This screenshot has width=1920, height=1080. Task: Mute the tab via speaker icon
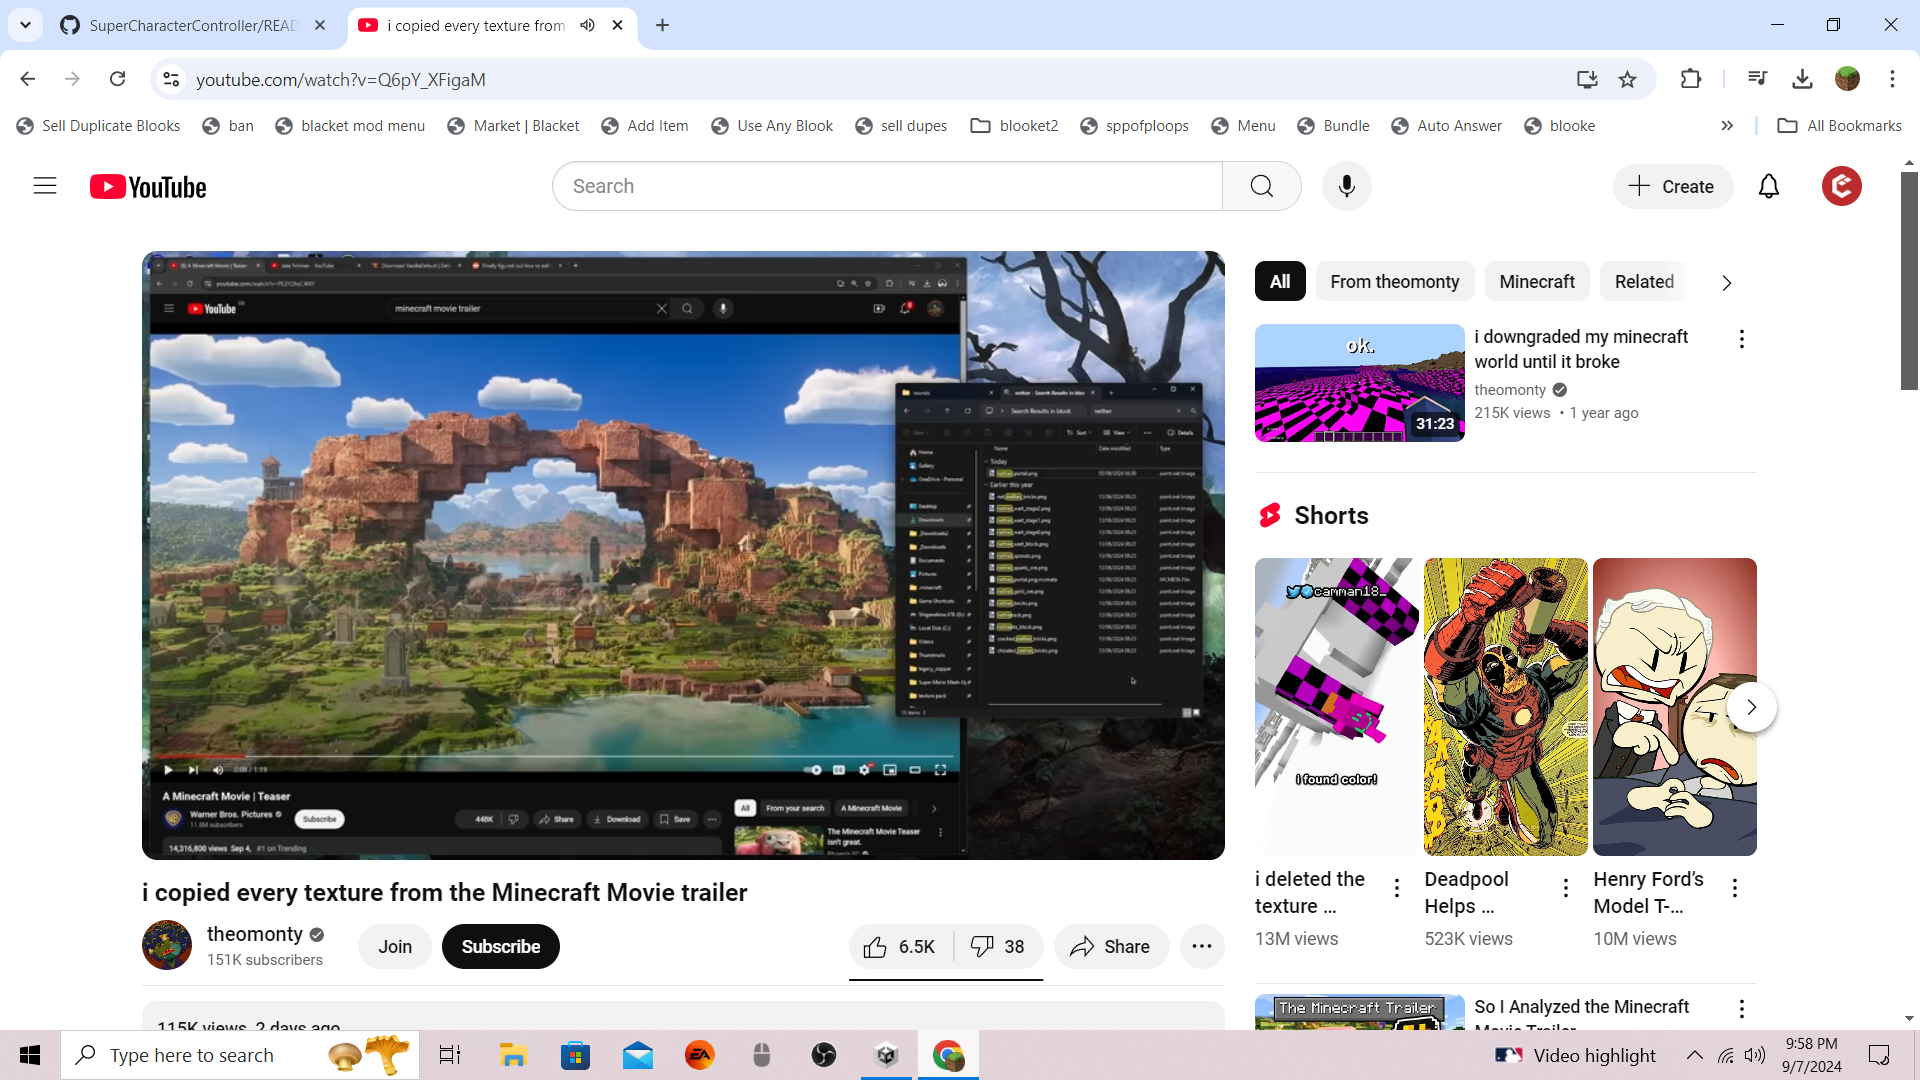588,25
